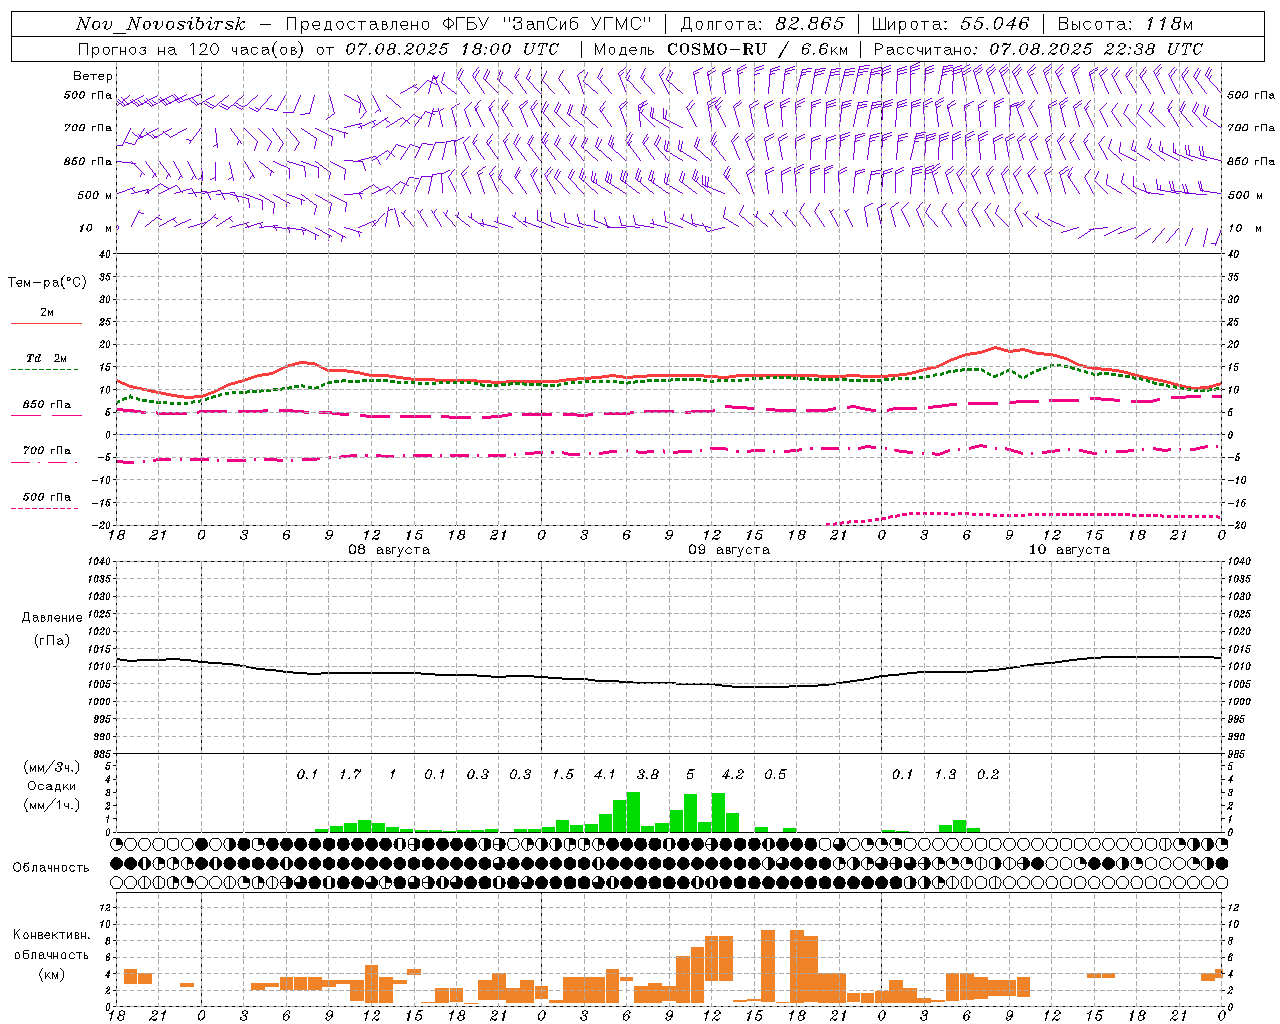Click the 'Td 2м' dew point legend entry
The height and width of the screenshot is (1024, 1280).
(47, 357)
